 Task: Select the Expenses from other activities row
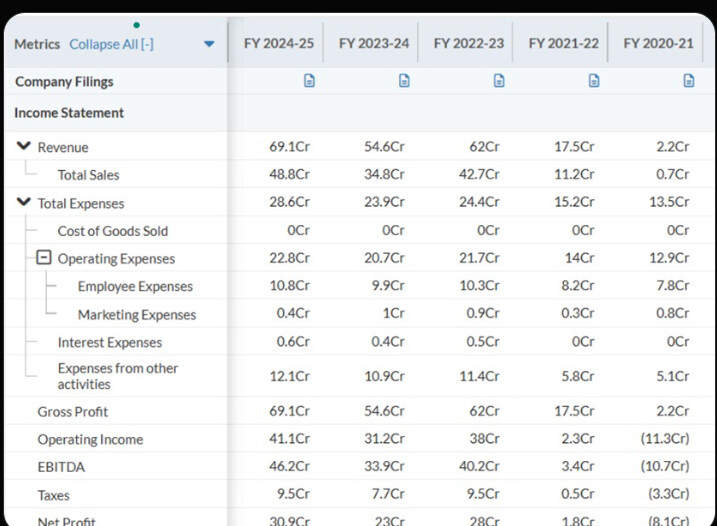point(117,376)
